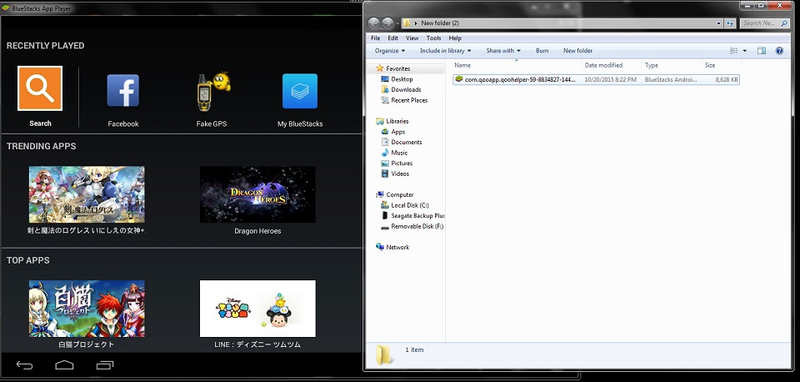
Task: Click the 10/20/2015 8:22 PM date cell
Action: tap(610, 80)
